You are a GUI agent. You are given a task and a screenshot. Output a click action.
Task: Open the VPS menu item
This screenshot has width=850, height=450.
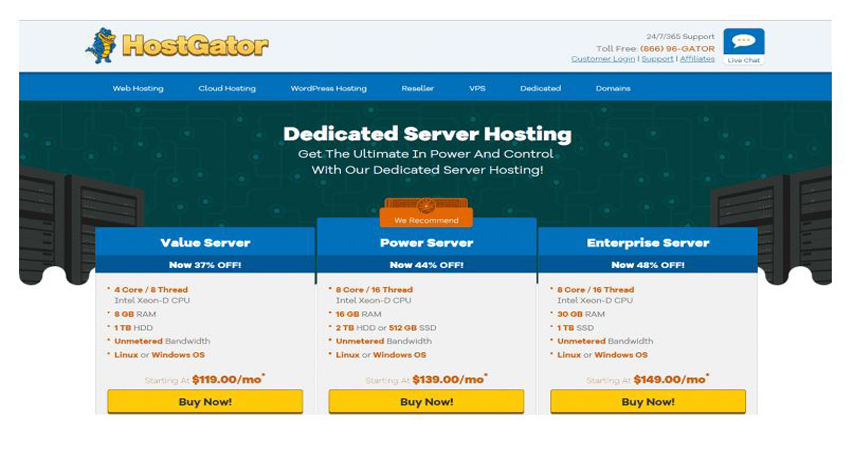477,88
